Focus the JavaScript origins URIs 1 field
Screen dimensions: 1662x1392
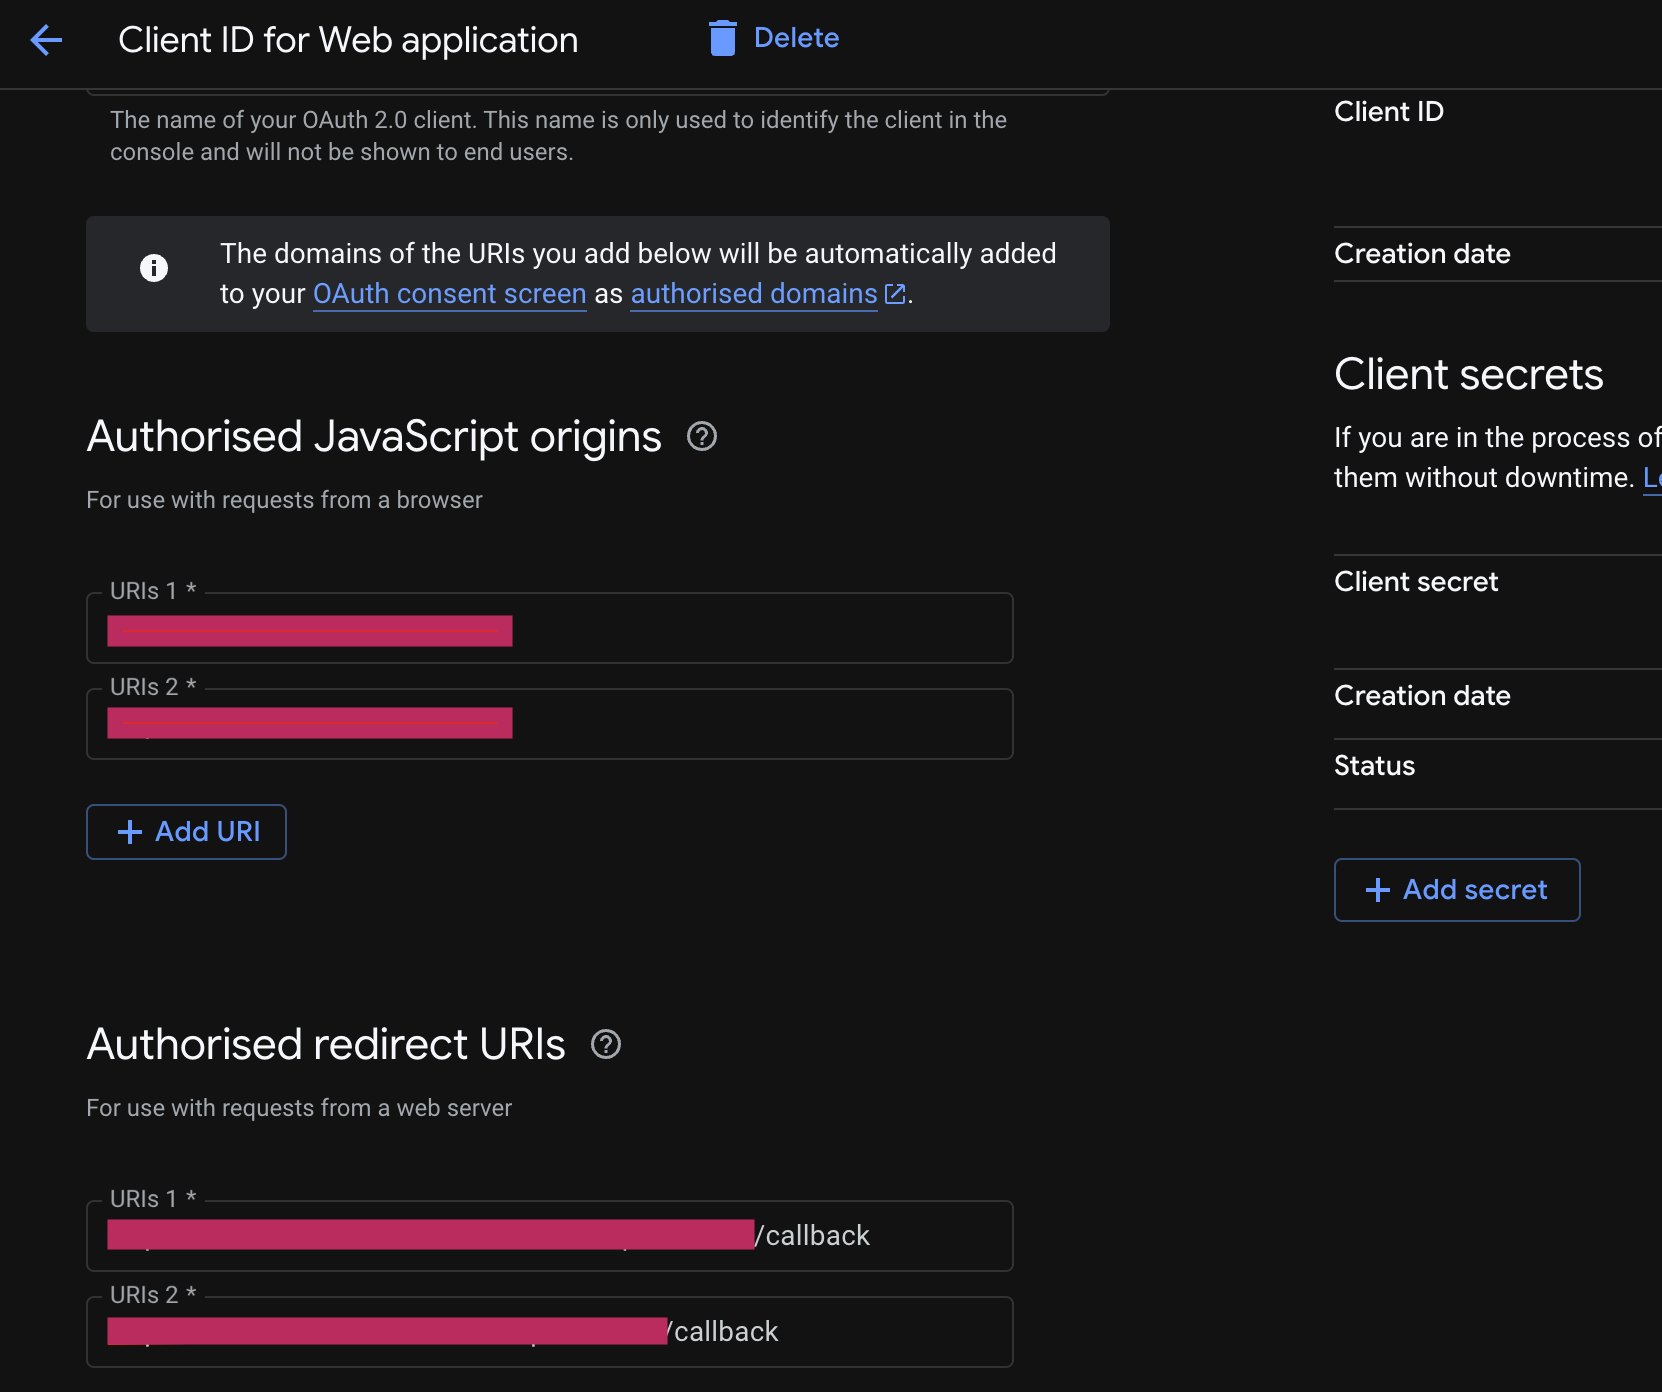(x=550, y=628)
